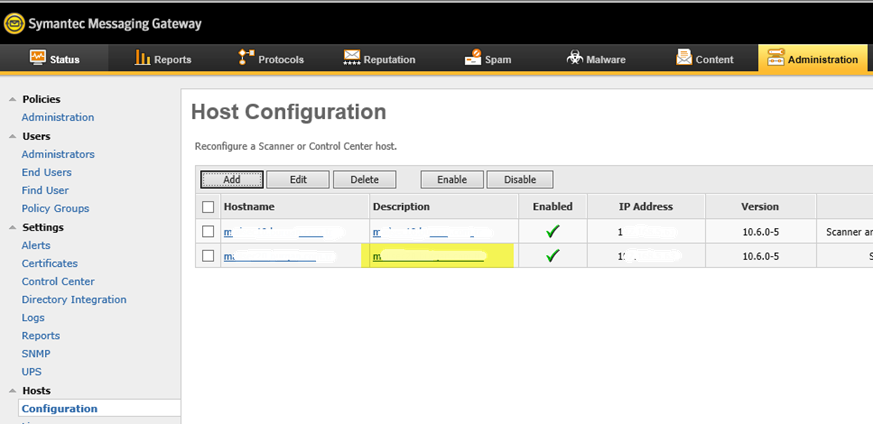Image resolution: width=873 pixels, height=424 pixels.
Task: Click second host's green Enabled checkmark
Action: pos(552,256)
